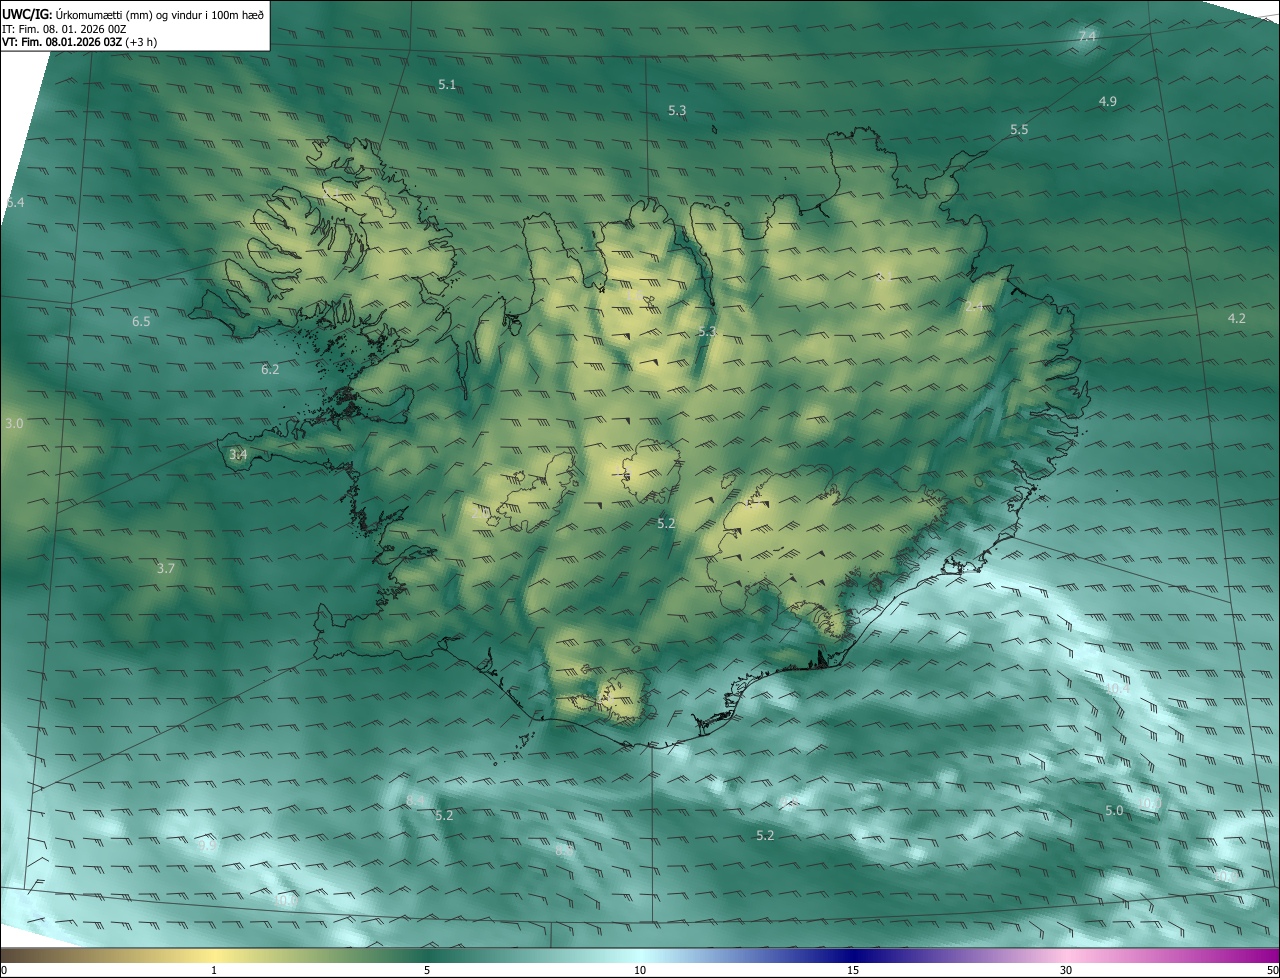Click the valid time 'VT: Fim. 08.01.2026 03Z (+3 h)'

coord(79,42)
